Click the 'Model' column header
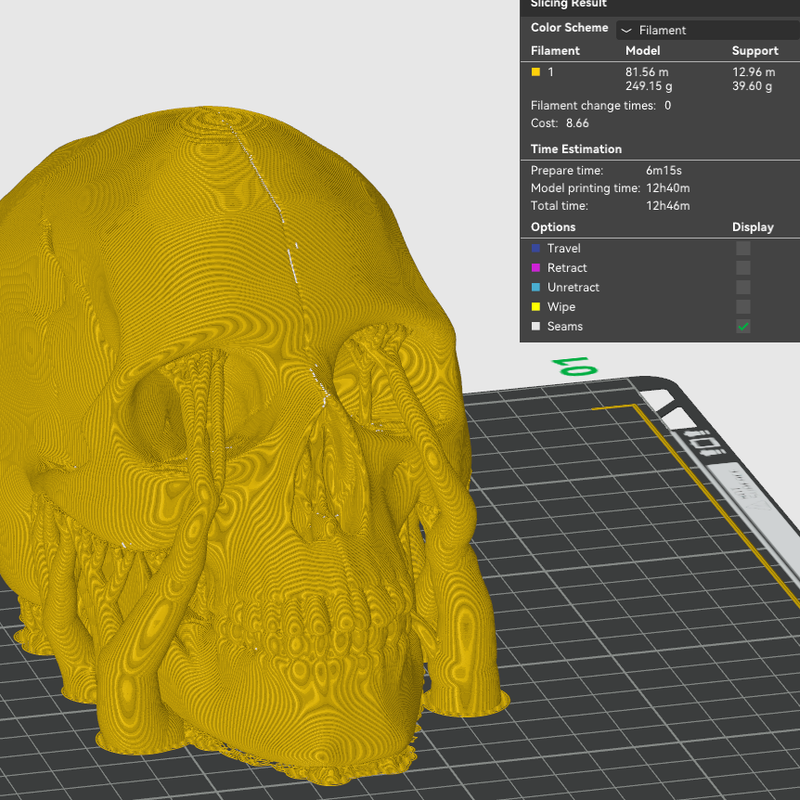The height and width of the screenshot is (800, 800). pos(642,51)
